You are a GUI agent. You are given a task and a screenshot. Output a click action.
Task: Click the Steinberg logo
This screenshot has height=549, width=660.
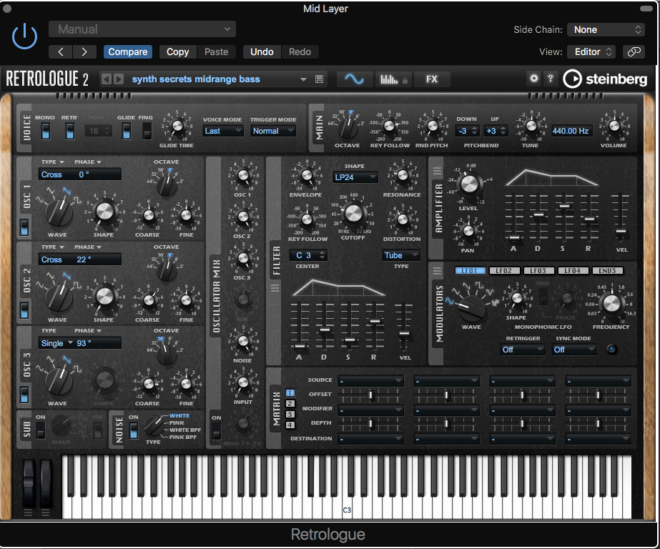[x=606, y=78]
